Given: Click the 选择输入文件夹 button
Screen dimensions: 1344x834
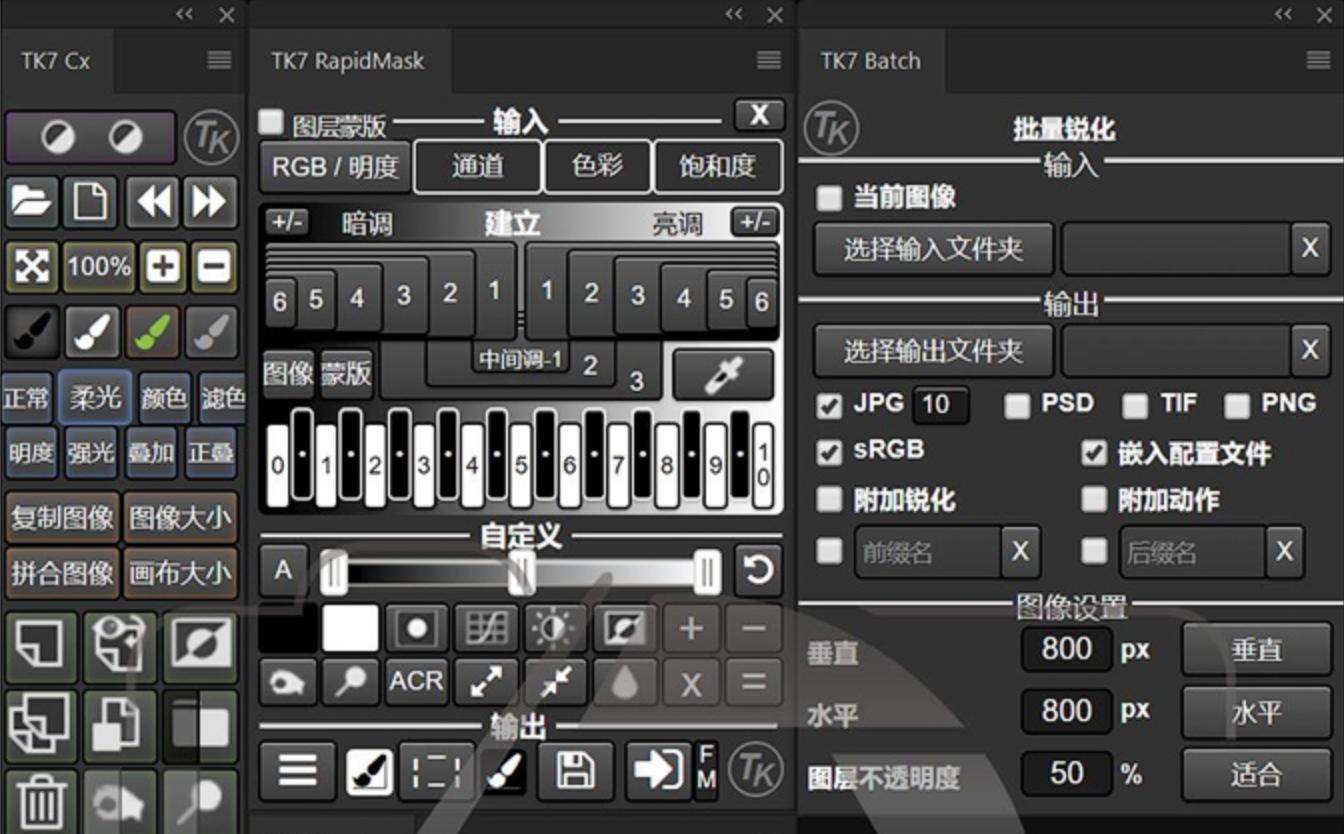Looking at the screenshot, I should [933, 249].
